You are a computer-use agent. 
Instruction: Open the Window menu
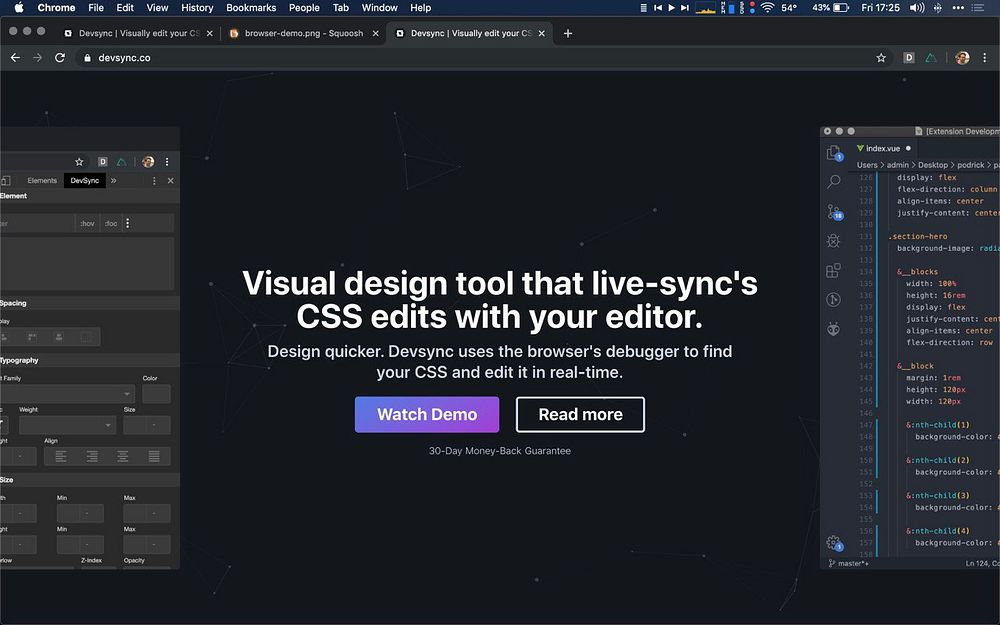pos(379,8)
